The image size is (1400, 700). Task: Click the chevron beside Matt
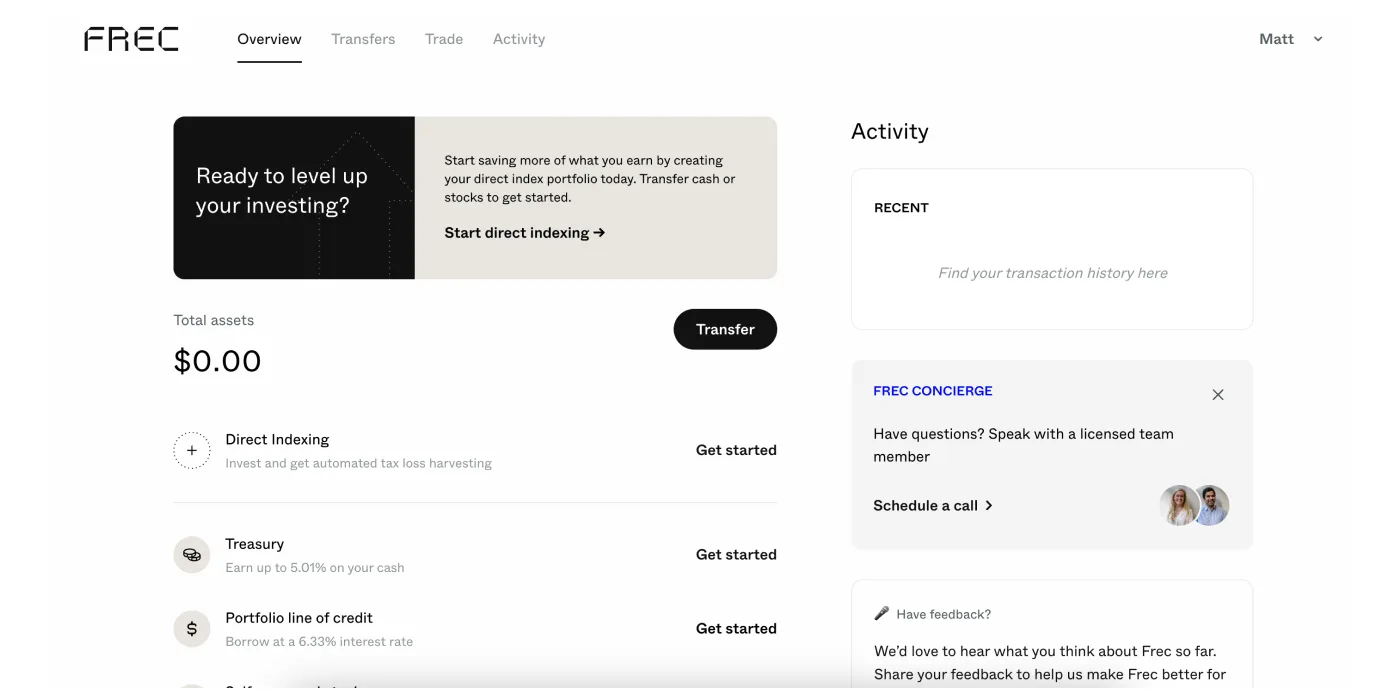click(x=1318, y=39)
